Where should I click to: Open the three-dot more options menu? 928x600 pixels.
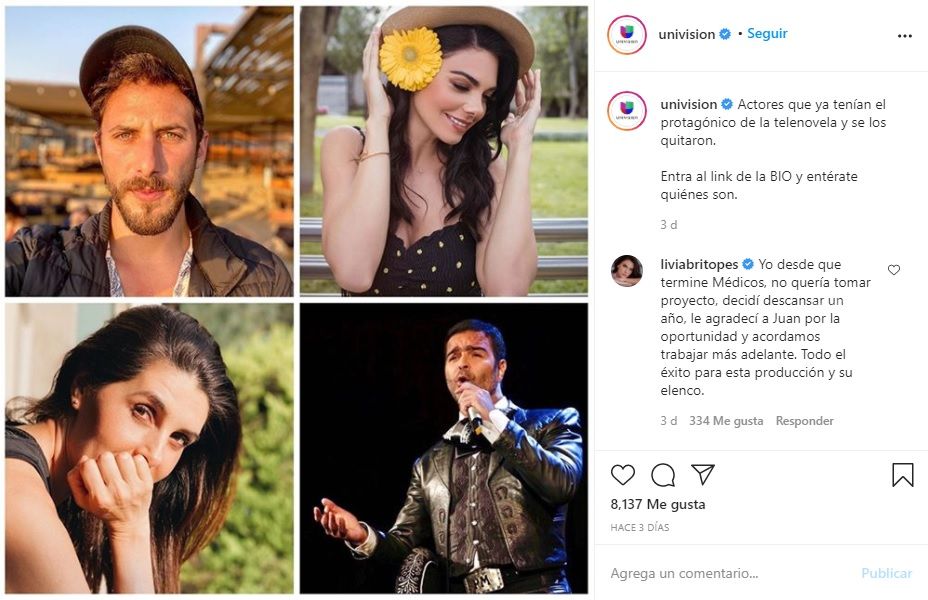(x=904, y=36)
